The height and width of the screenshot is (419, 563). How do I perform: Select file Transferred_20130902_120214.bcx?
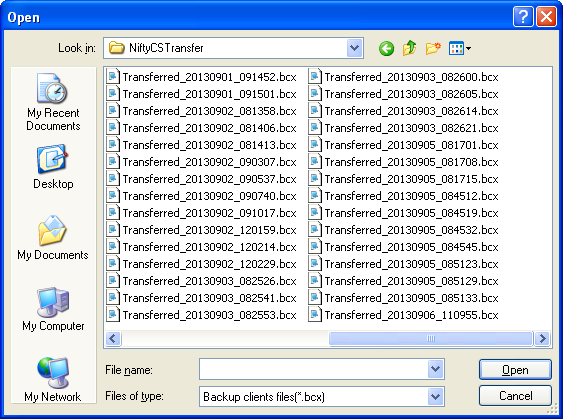click(x=202, y=247)
